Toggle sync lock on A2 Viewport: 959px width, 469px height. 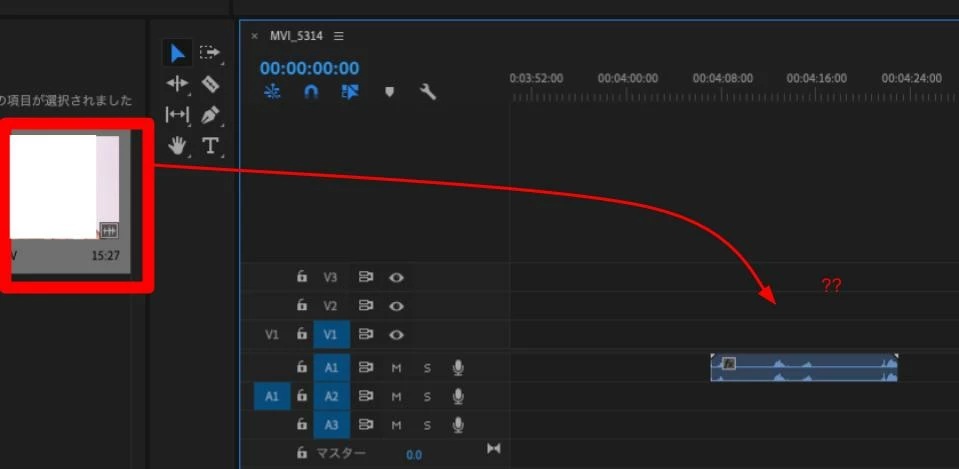click(x=366, y=396)
